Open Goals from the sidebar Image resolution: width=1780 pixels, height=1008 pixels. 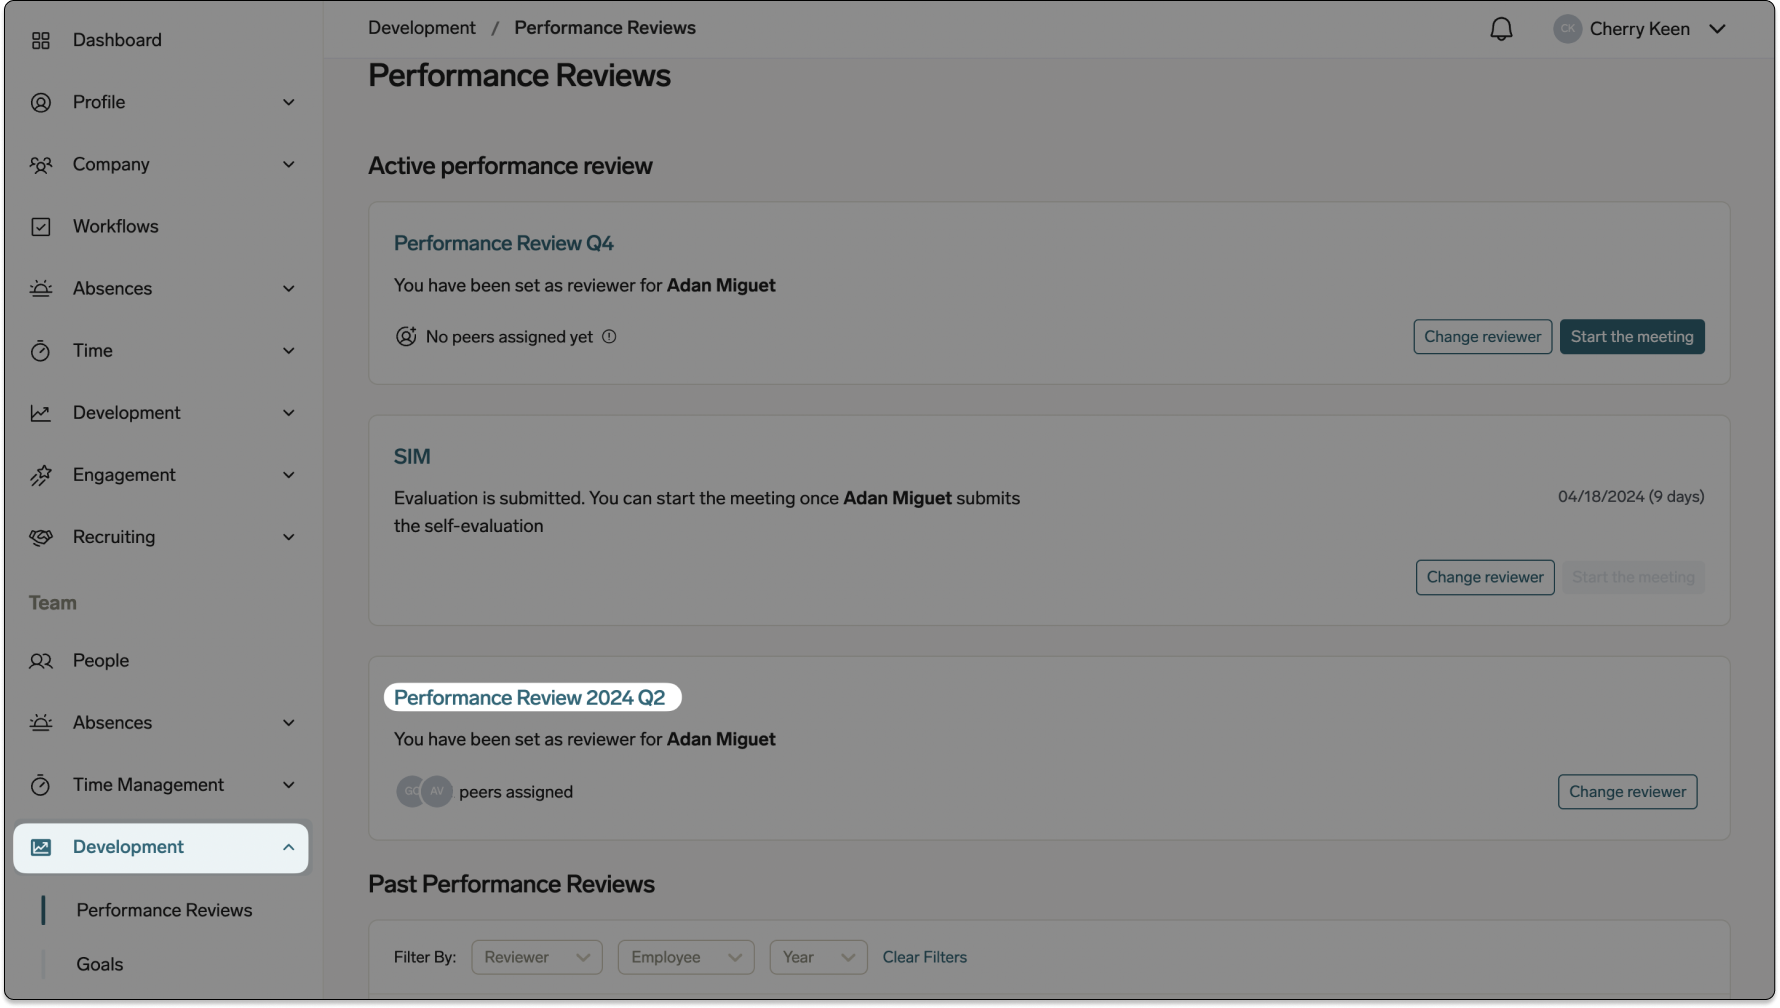click(x=99, y=964)
